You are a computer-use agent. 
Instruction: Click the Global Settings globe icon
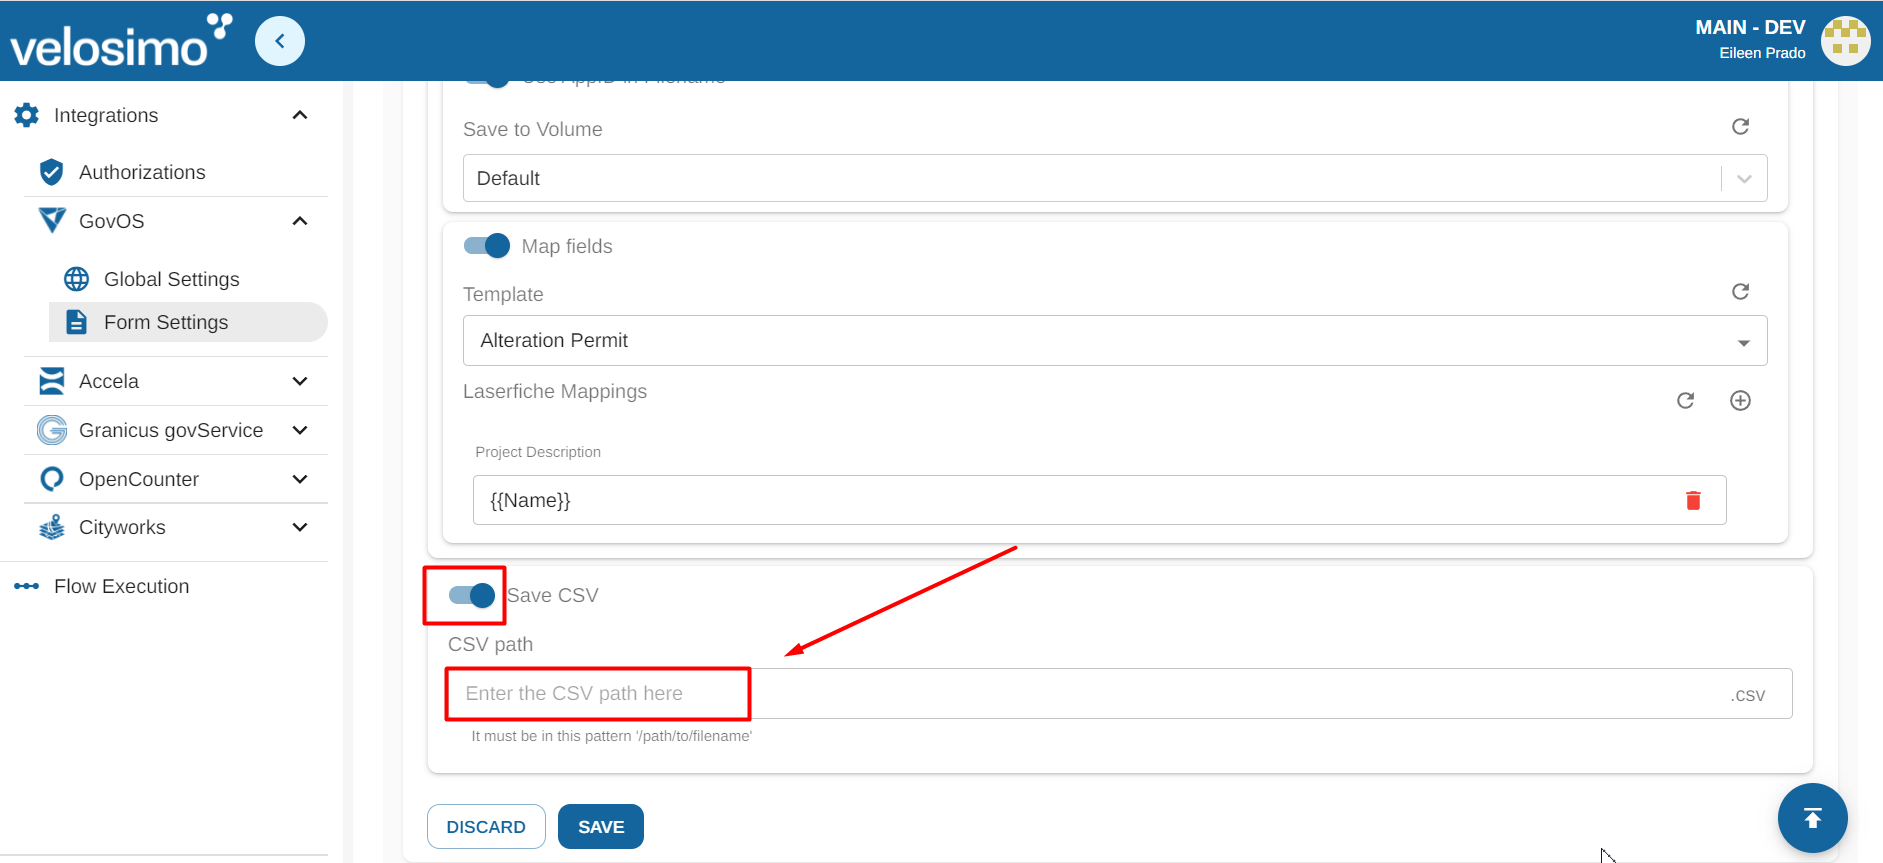[76, 279]
